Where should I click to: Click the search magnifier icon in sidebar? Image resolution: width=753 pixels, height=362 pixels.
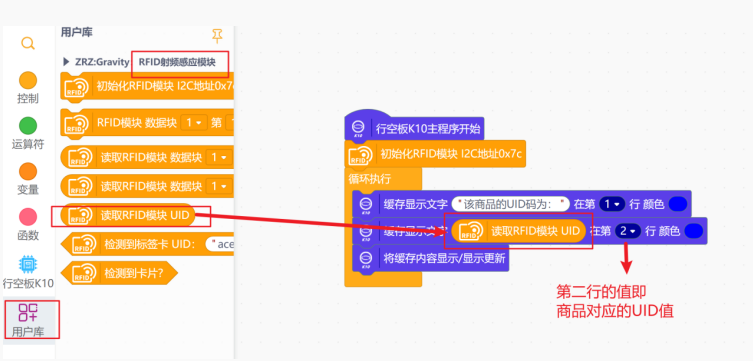pyautogui.click(x=28, y=44)
